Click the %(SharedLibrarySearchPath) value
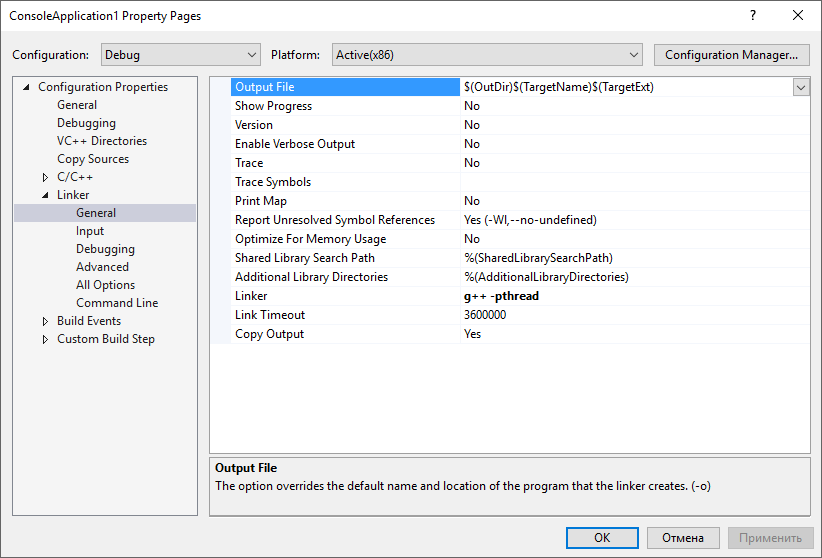The image size is (822, 558). pyautogui.click(x=538, y=258)
